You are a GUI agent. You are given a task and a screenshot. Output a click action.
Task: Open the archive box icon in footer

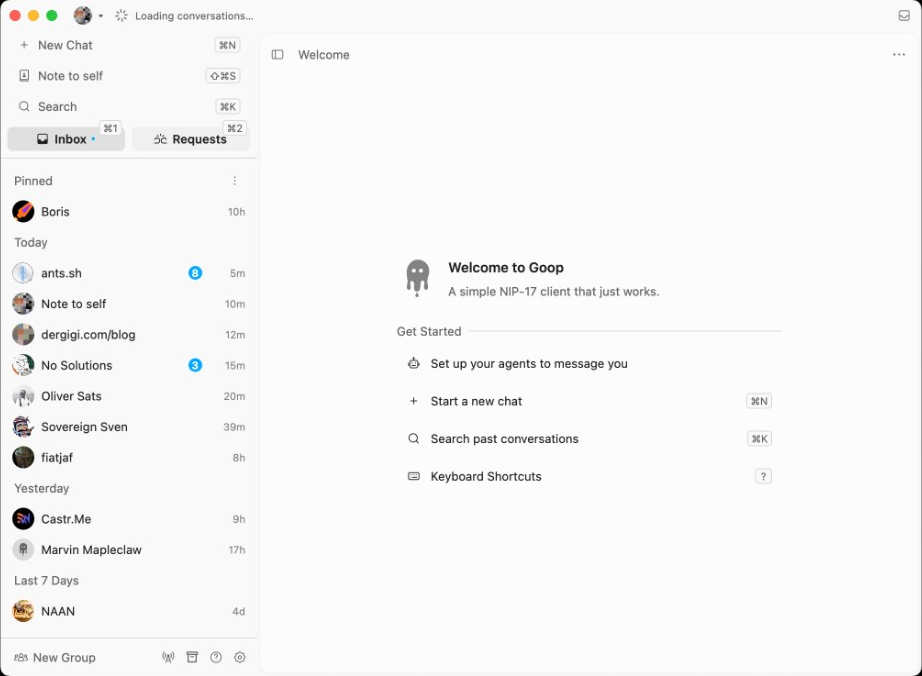click(192, 657)
